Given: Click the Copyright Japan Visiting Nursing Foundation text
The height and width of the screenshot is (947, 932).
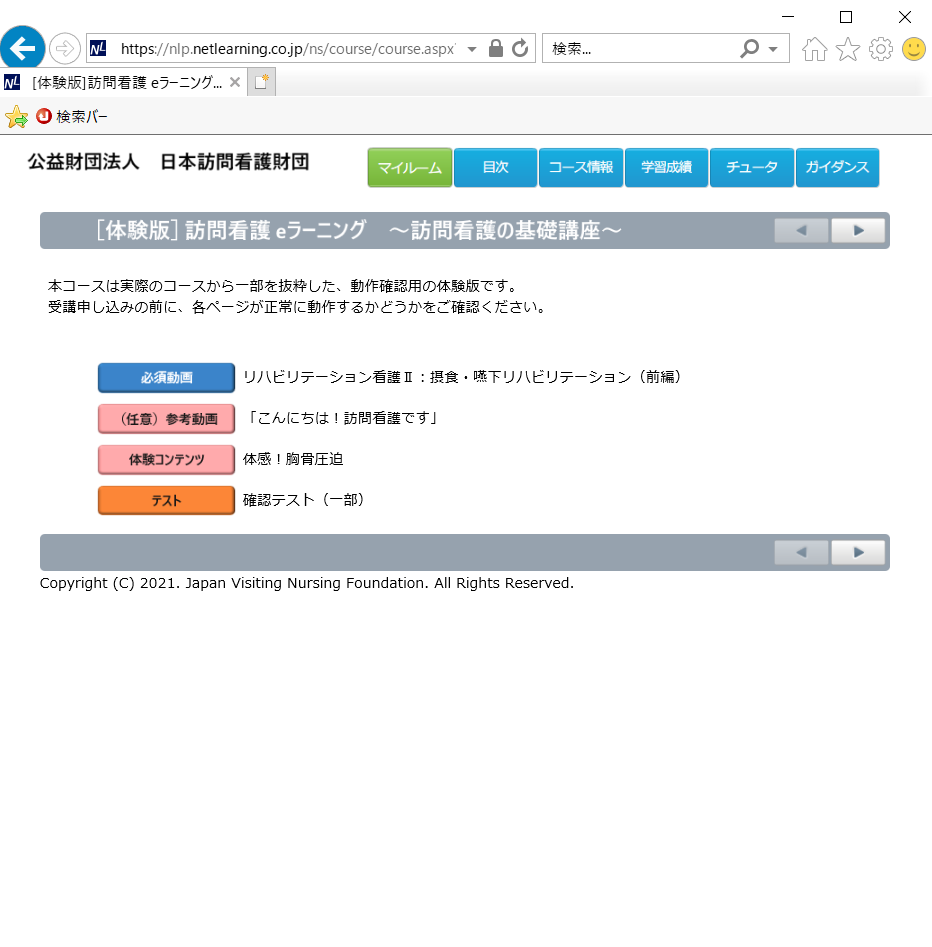Looking at the screenshot, I should 307,583.
